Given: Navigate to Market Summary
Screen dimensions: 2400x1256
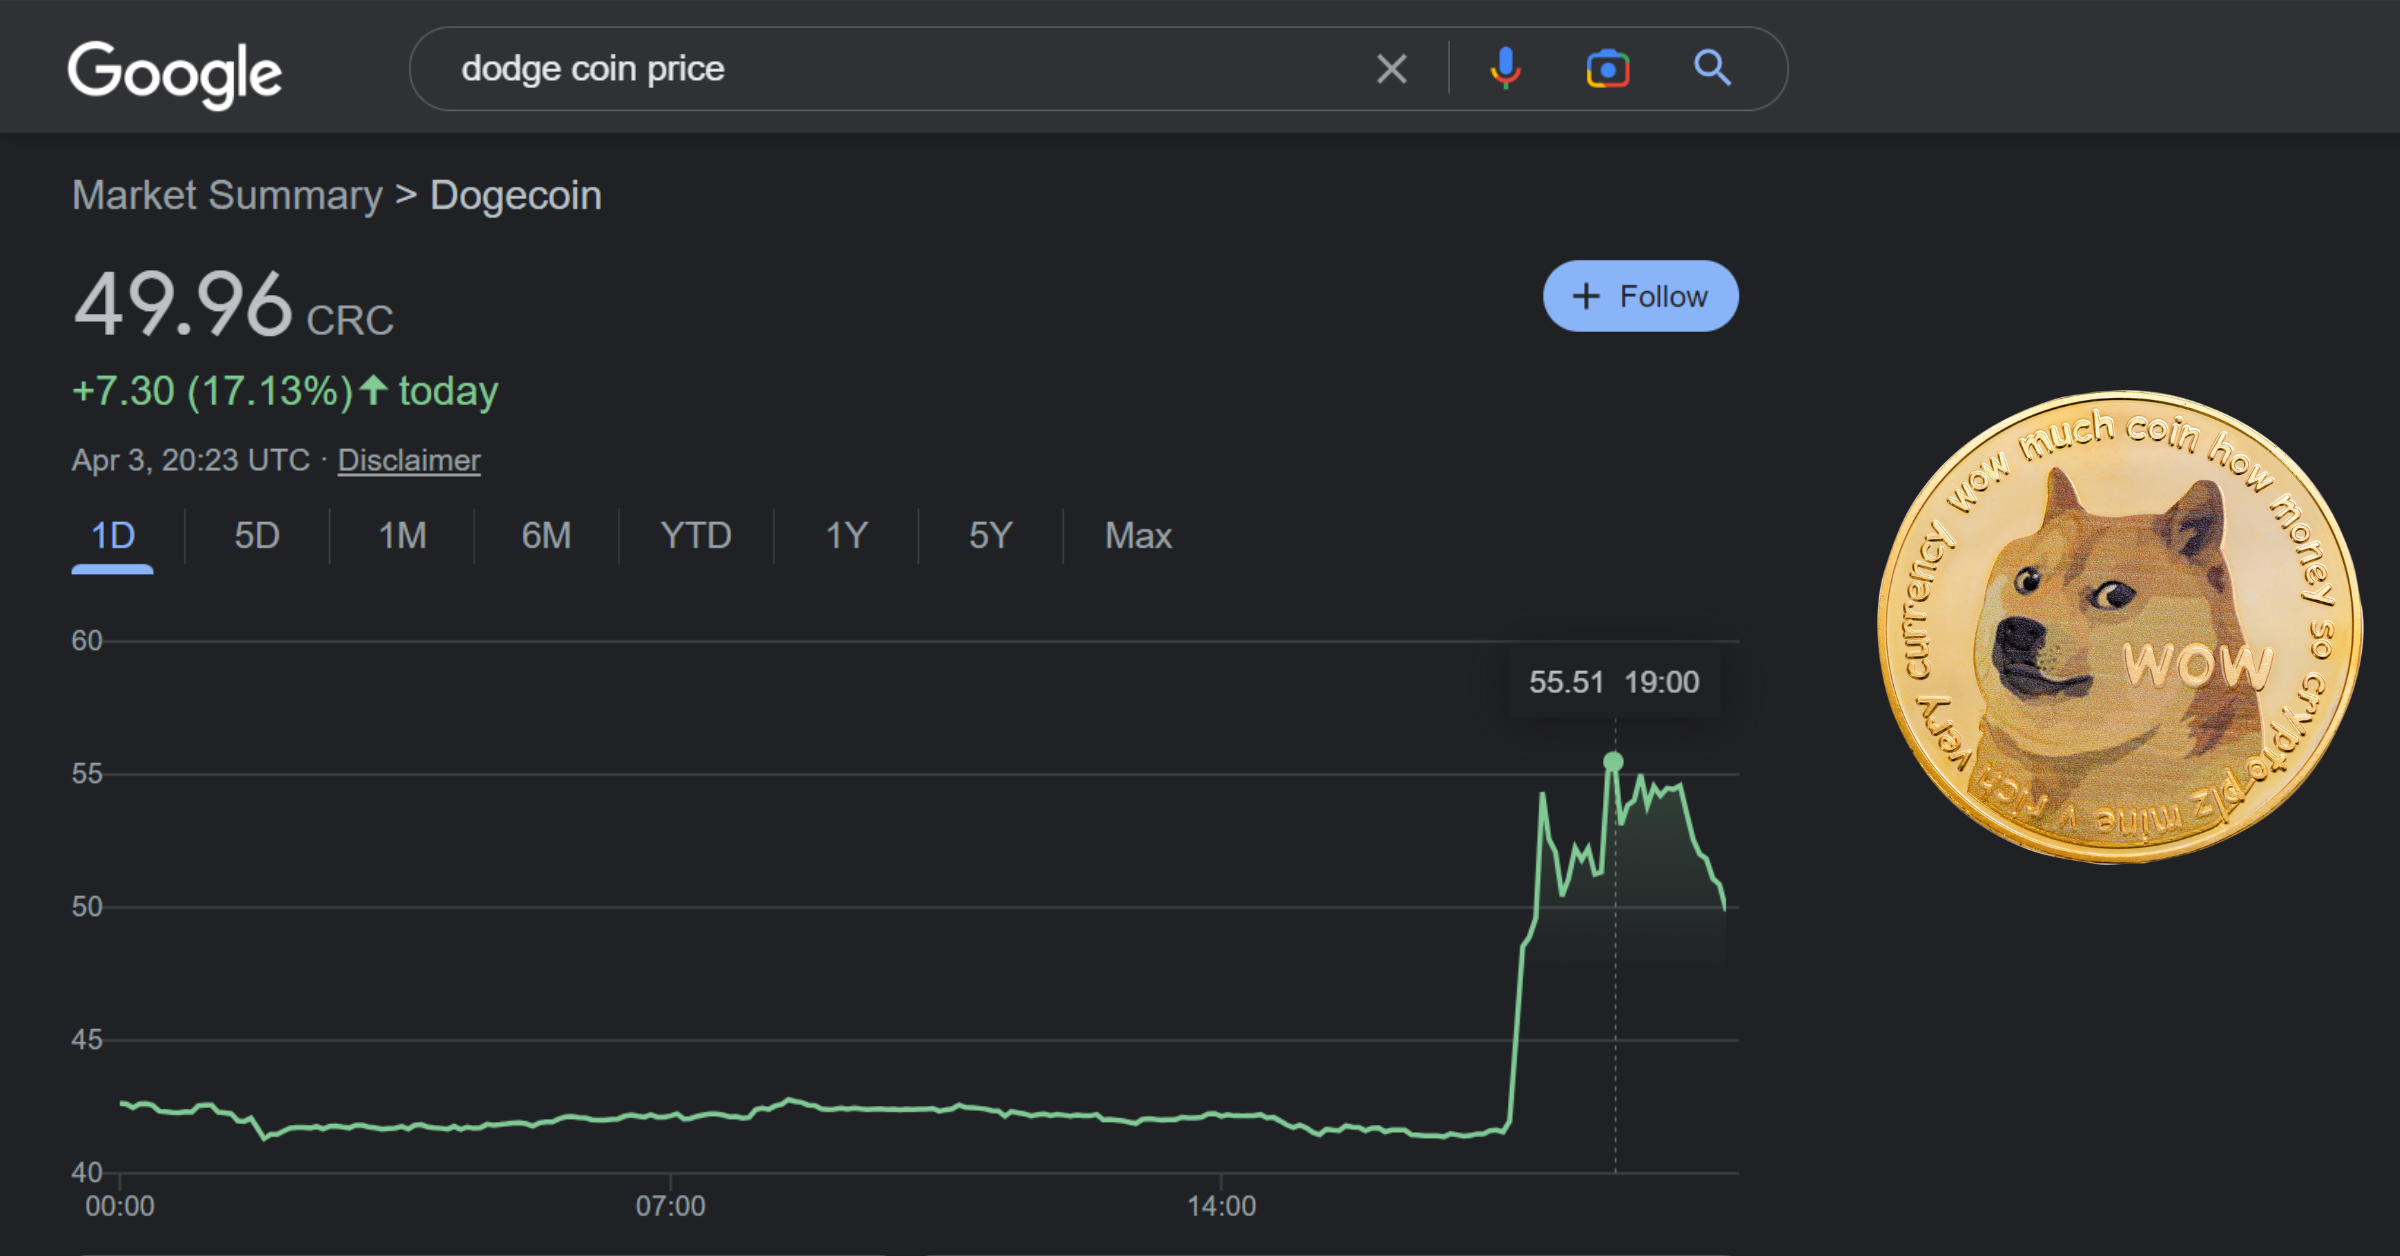Looking at the screenshot, I should (226, 195).
